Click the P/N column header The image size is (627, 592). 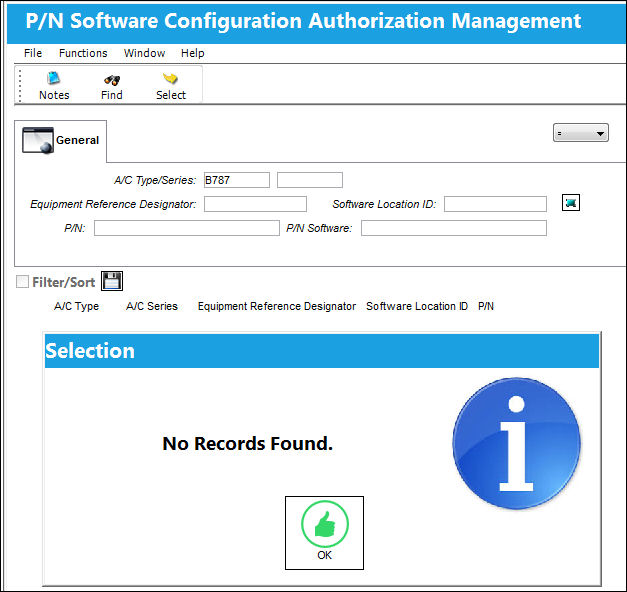(x=486, y=306)
